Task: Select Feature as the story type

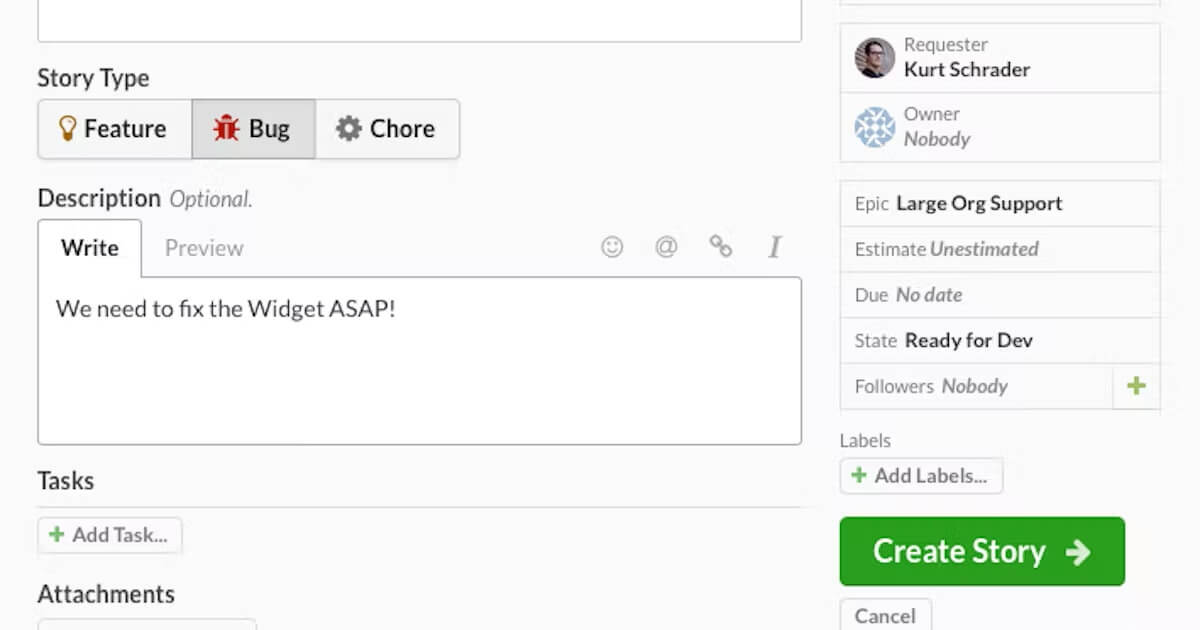Action: pos(114,128)
